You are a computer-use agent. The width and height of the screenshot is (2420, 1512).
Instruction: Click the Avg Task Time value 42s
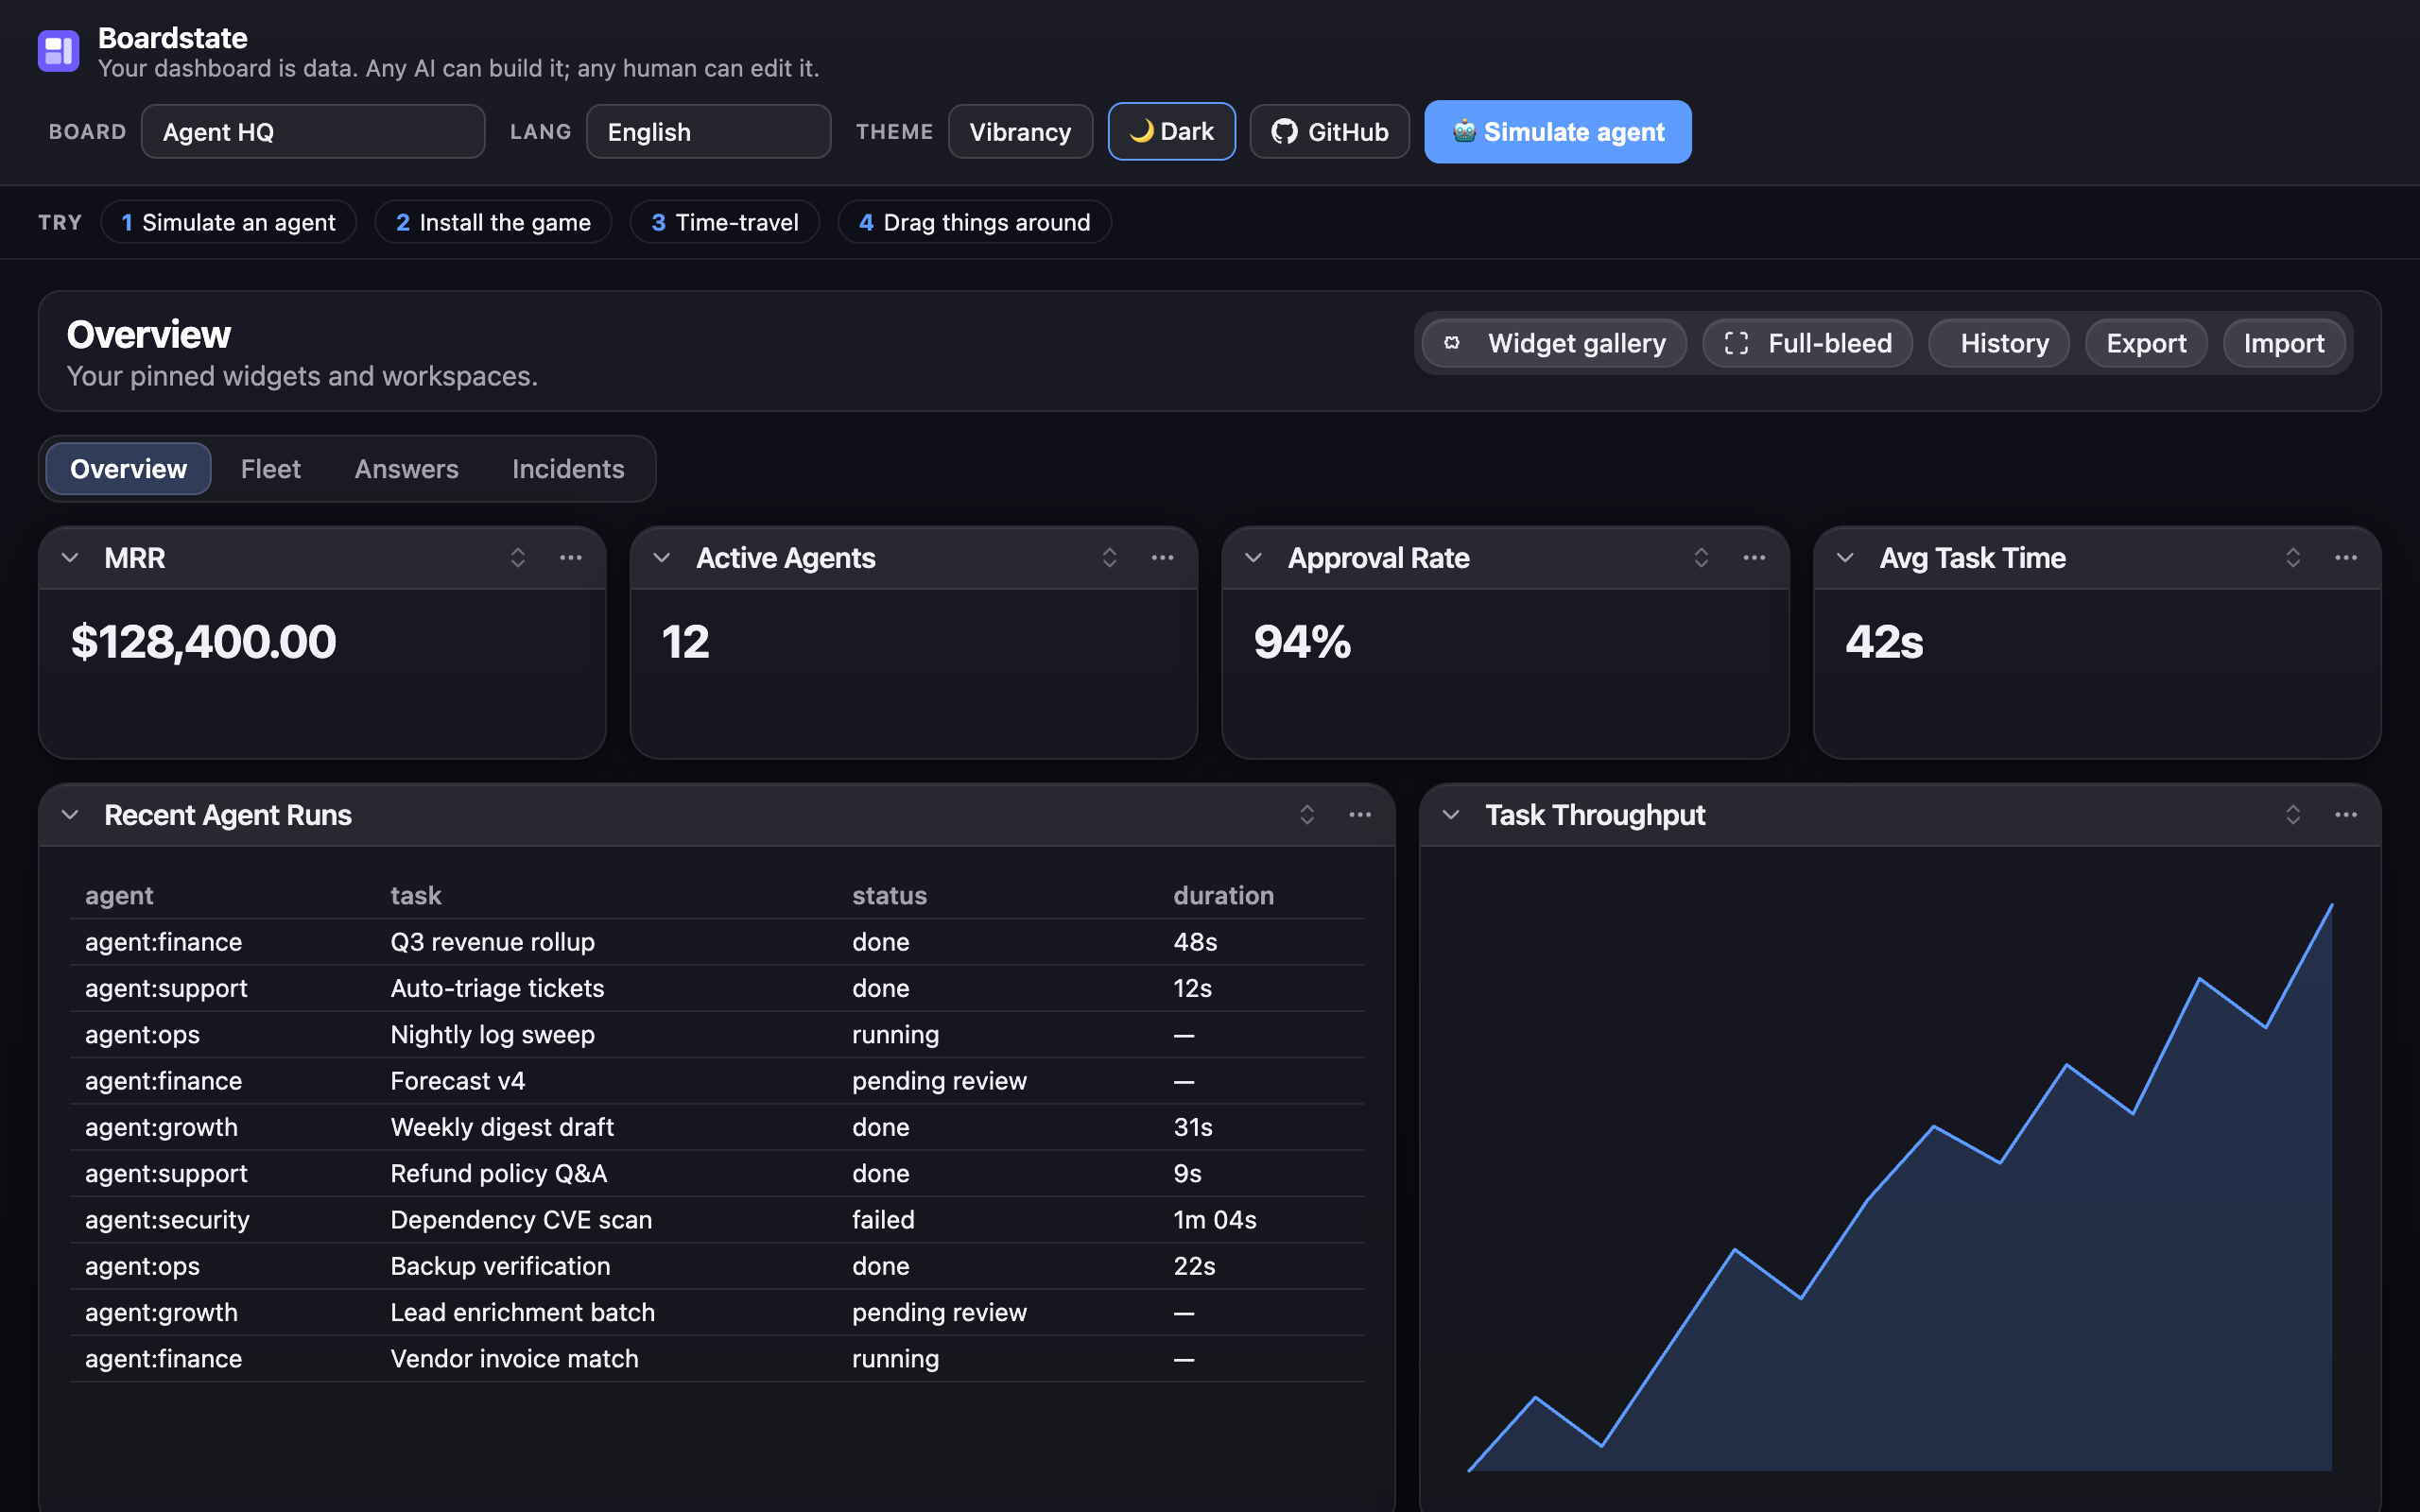tap(1884, 642)
